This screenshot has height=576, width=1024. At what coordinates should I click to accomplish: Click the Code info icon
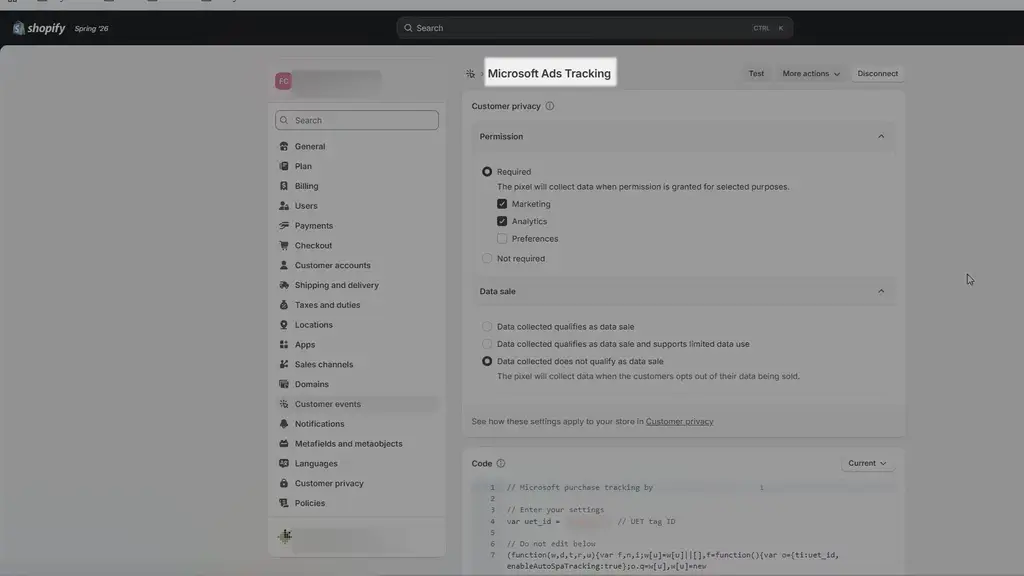click(501, 463)
